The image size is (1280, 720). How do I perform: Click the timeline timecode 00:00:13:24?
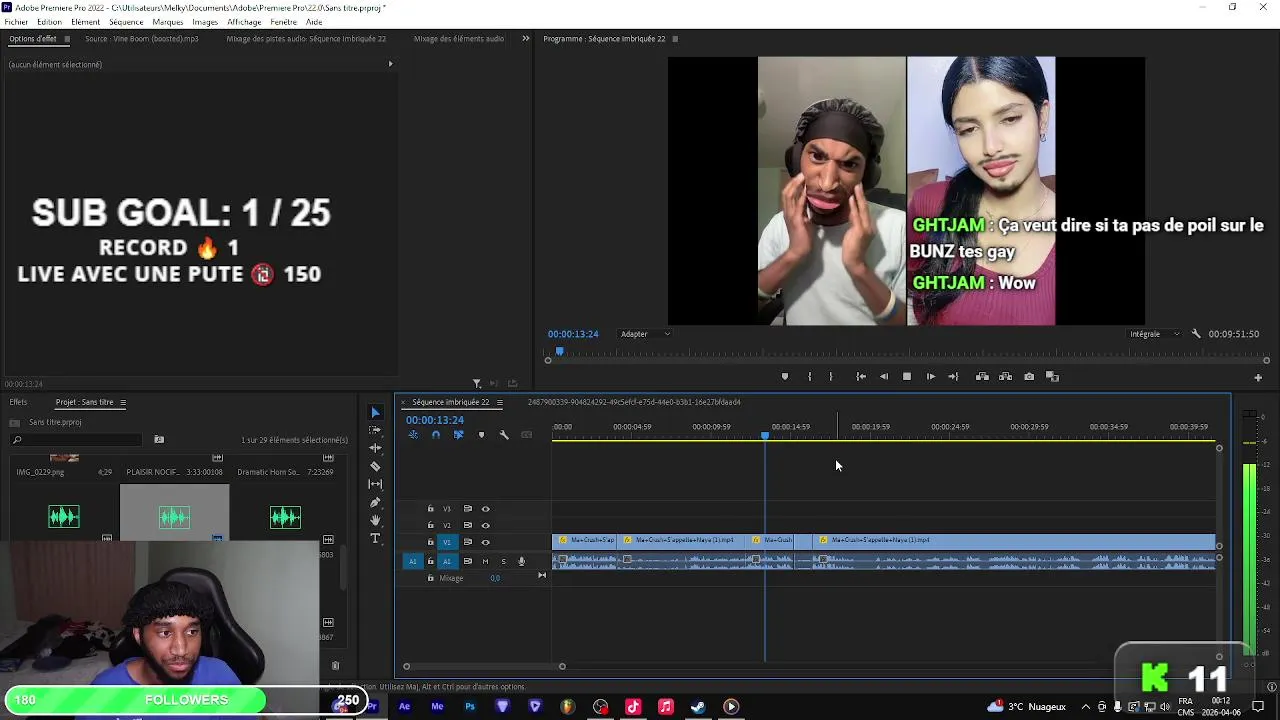(435, 420)
